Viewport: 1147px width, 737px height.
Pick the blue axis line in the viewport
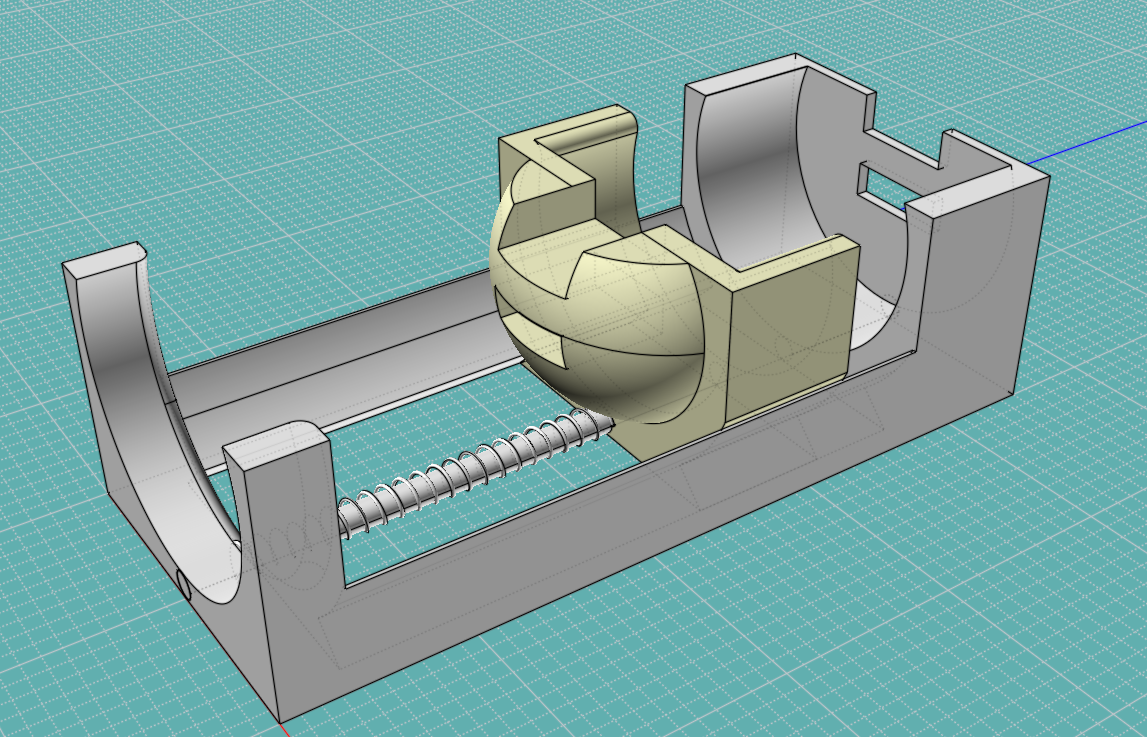coord(1086,143)
